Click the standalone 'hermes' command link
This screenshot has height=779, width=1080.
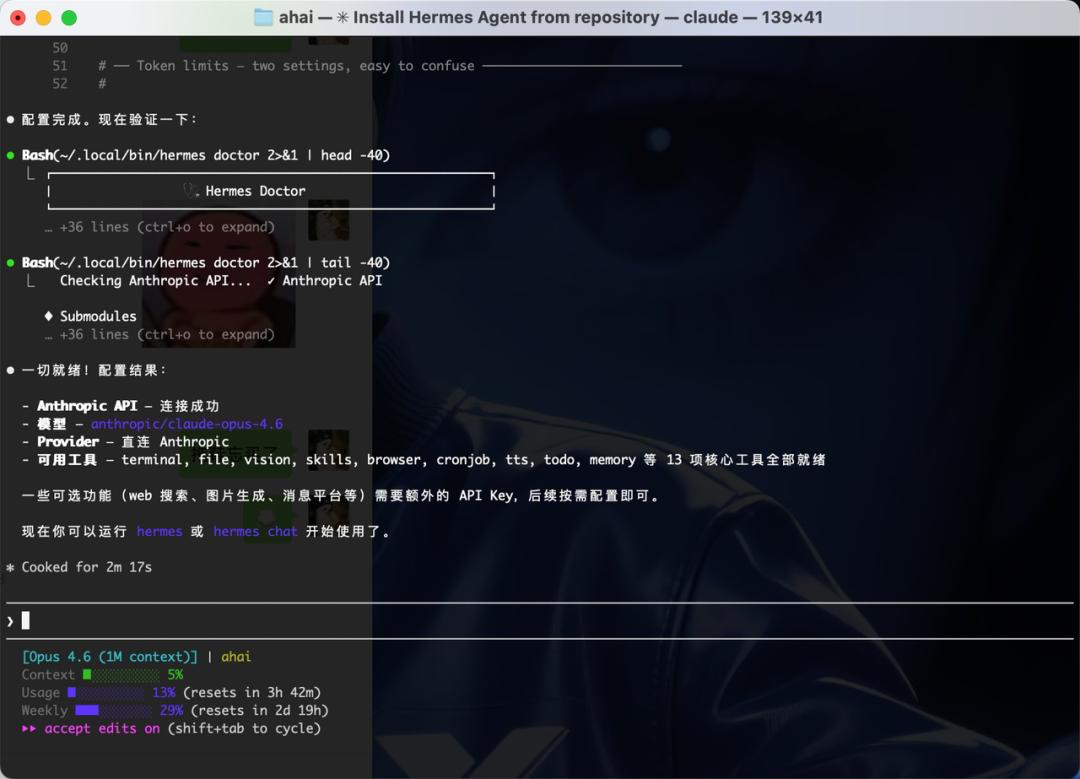(159, 531)
